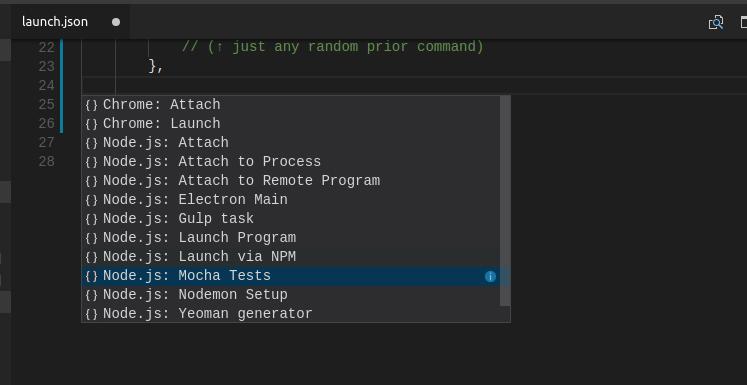Pick Node.js: Launch via NPM
747x385 pixels.
[291, 257]
